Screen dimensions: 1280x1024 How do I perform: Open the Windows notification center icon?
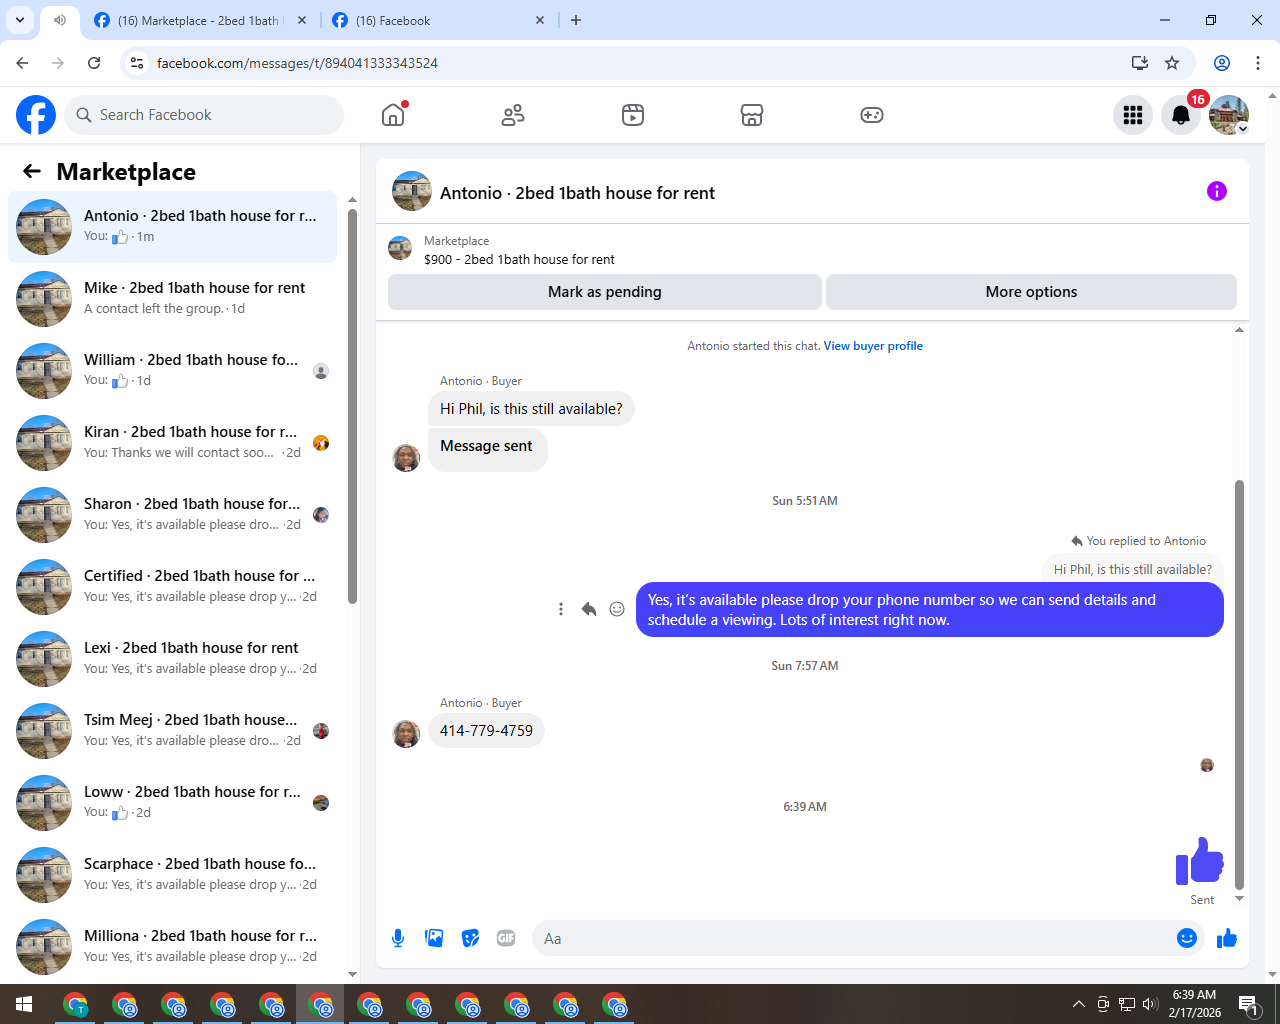(x=1248, y=1004)
